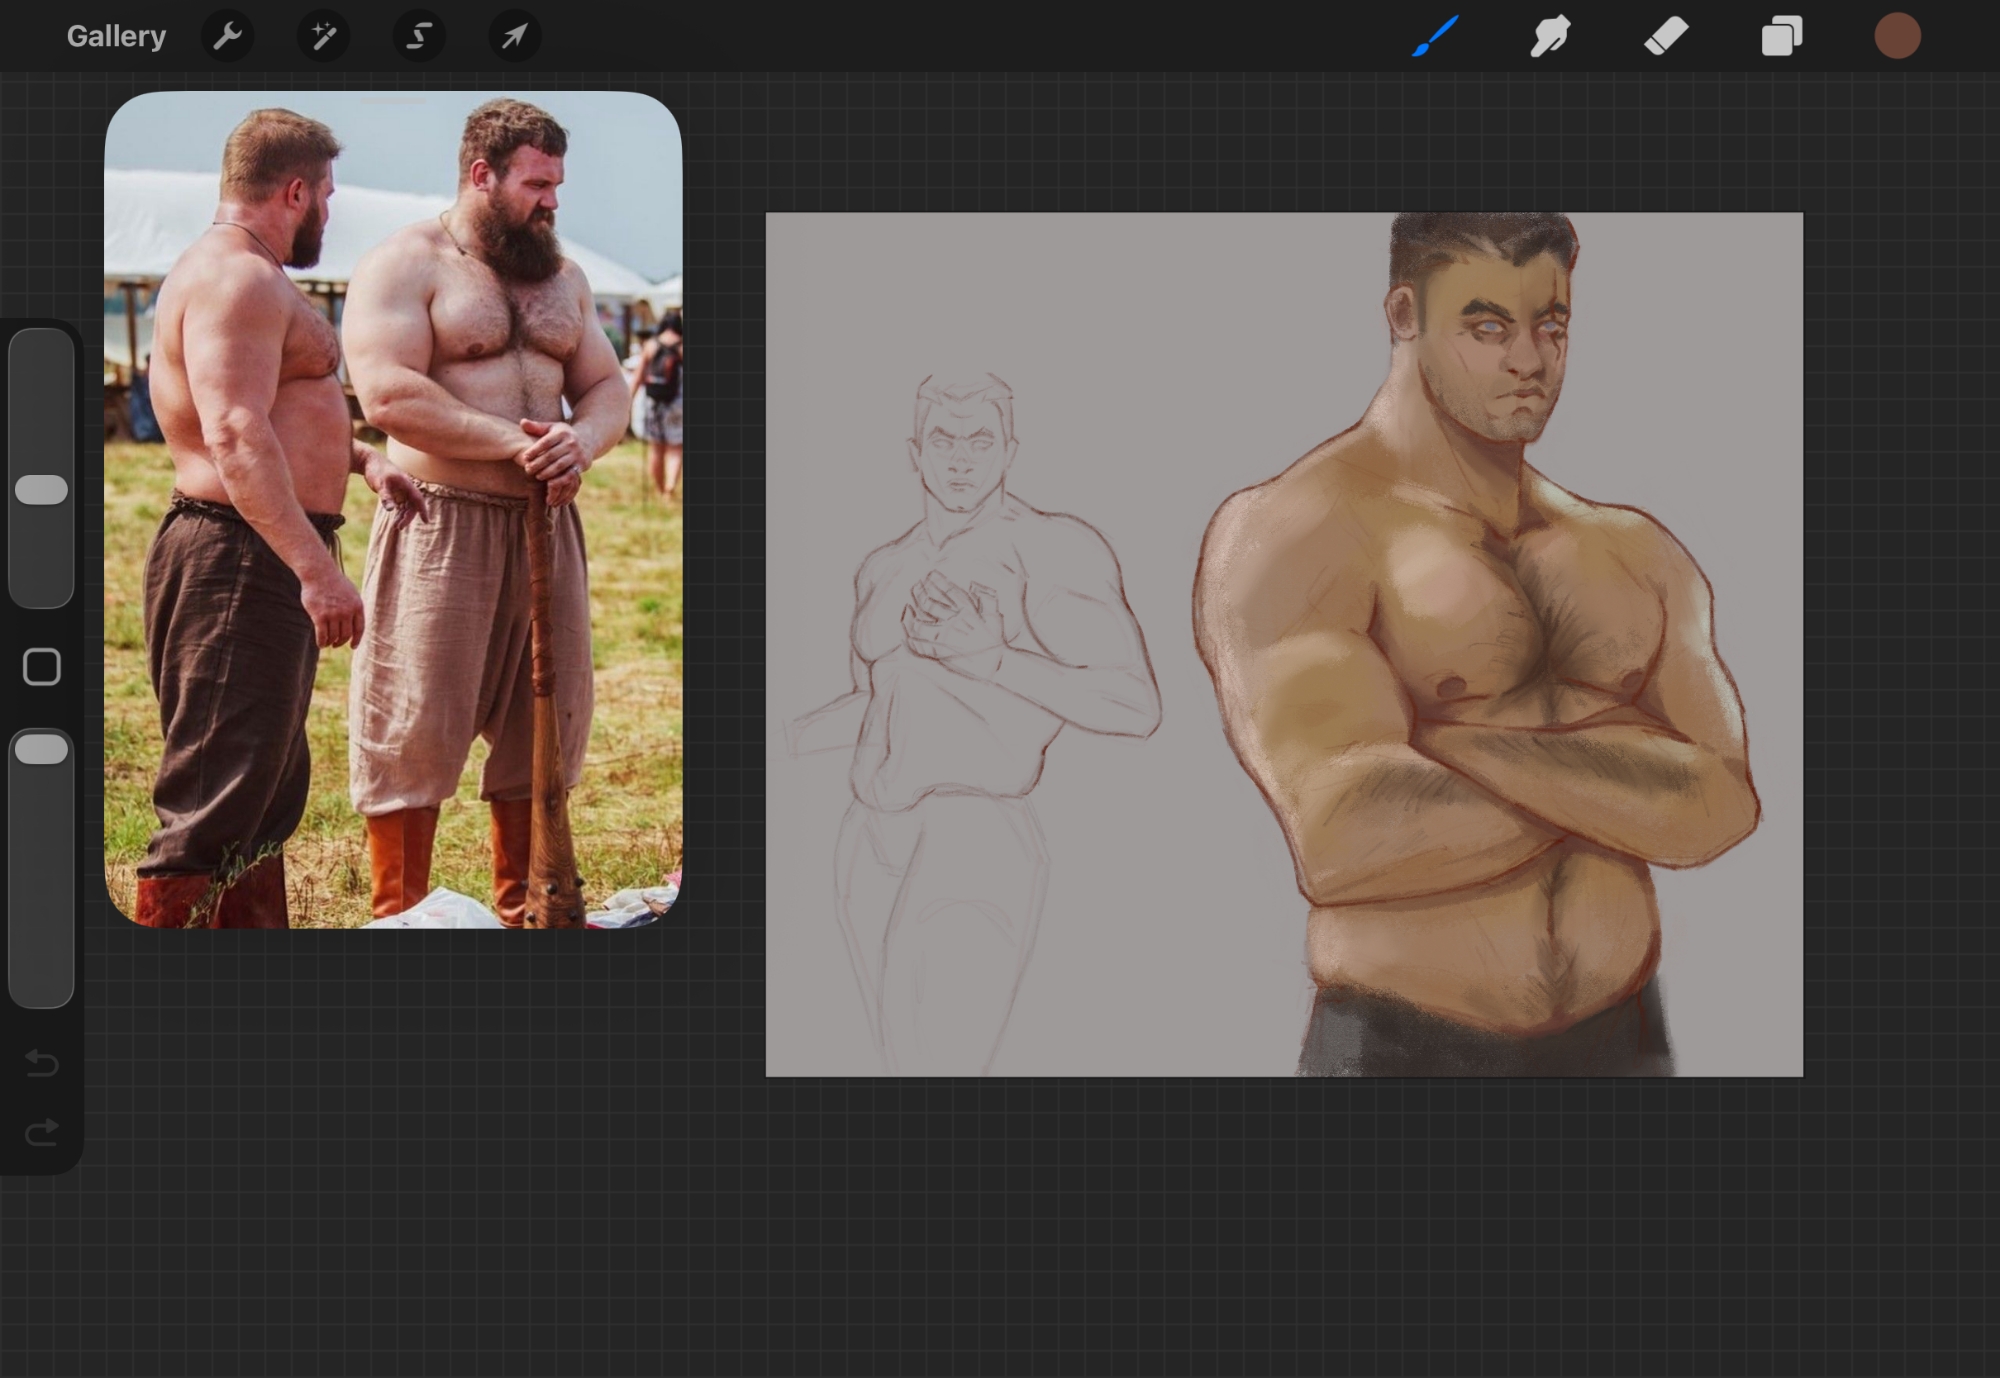Open the brown active color picker
This screenshot has height=1378, width=2000.
(x=1897, y=37)
